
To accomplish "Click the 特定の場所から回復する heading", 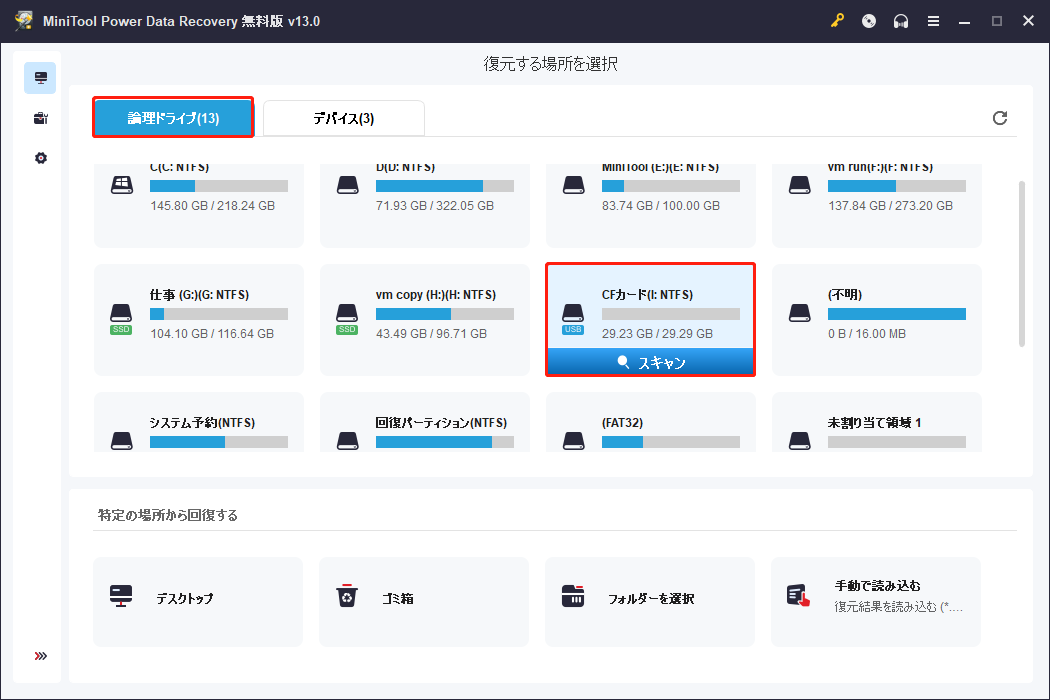I will click(168, 515).
